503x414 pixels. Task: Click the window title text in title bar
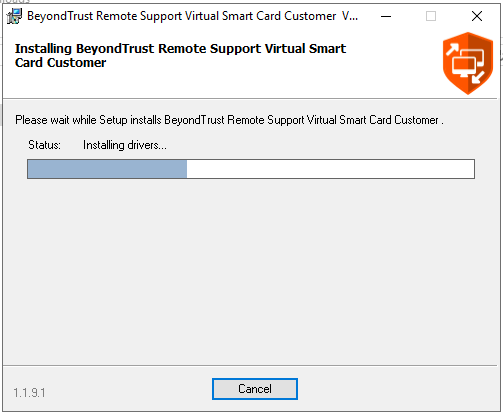[x=193, y=16]
